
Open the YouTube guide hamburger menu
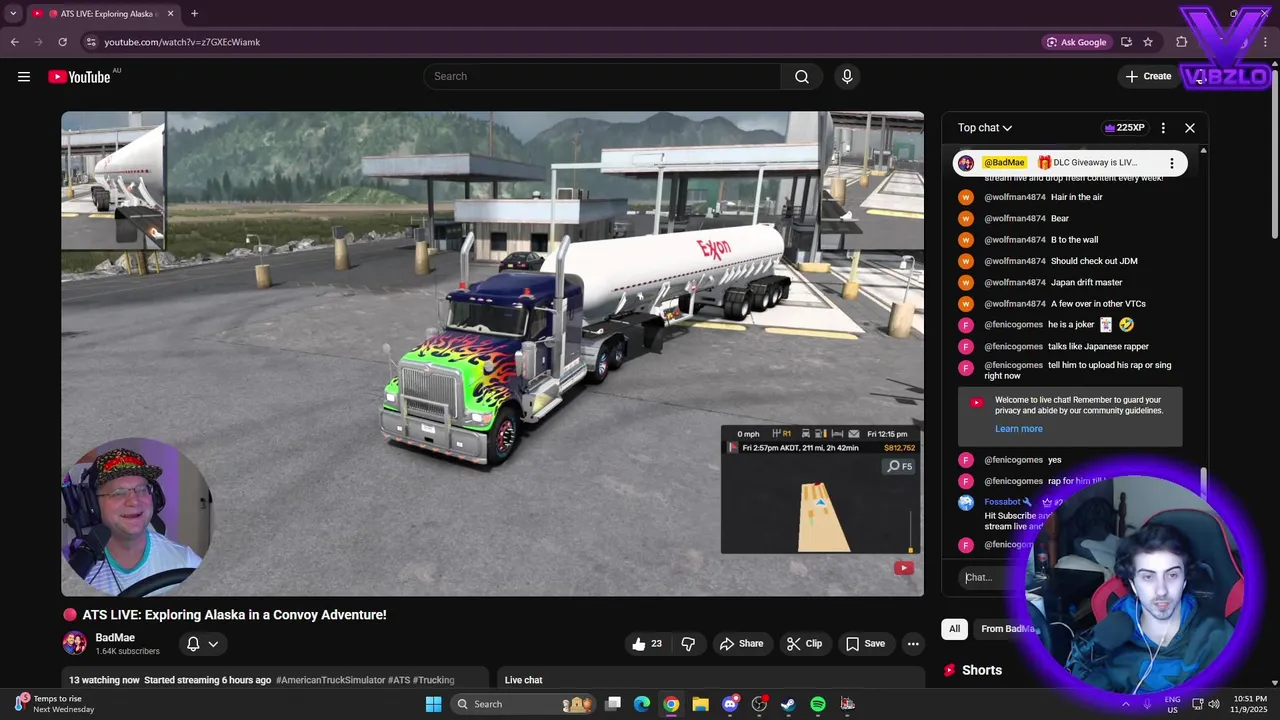(24, 76)
